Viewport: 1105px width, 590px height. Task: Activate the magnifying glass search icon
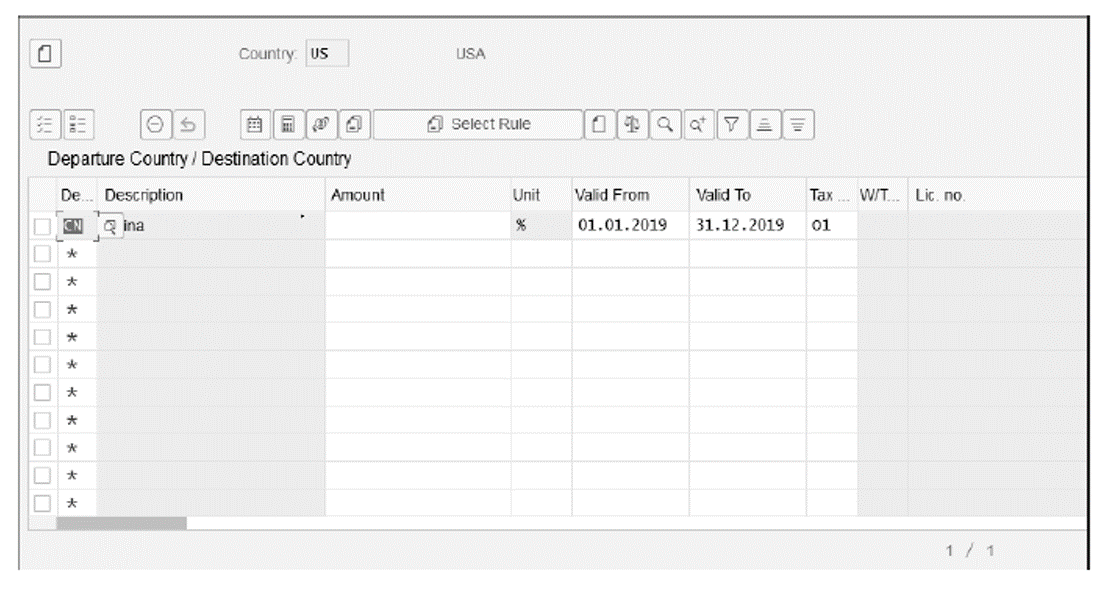click(664, 125)
